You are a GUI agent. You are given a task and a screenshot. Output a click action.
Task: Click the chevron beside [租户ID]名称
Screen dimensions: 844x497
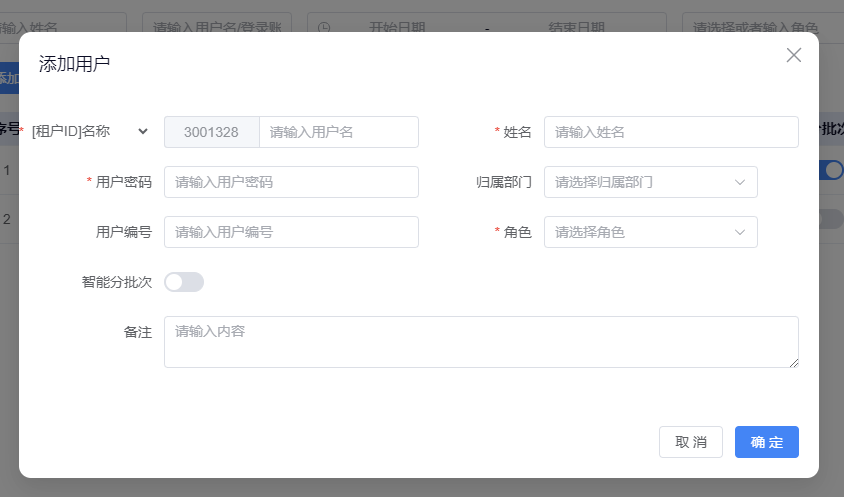(x=143, y=131)
